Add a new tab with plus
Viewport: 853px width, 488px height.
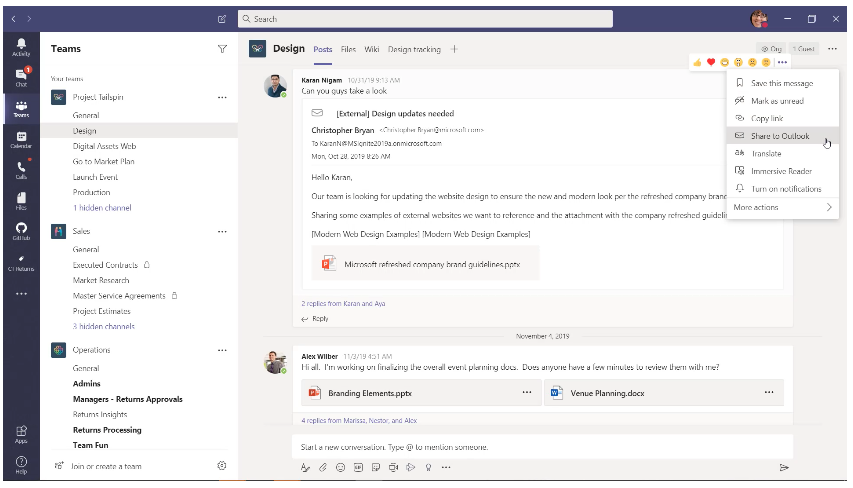(x=454, y=49)
